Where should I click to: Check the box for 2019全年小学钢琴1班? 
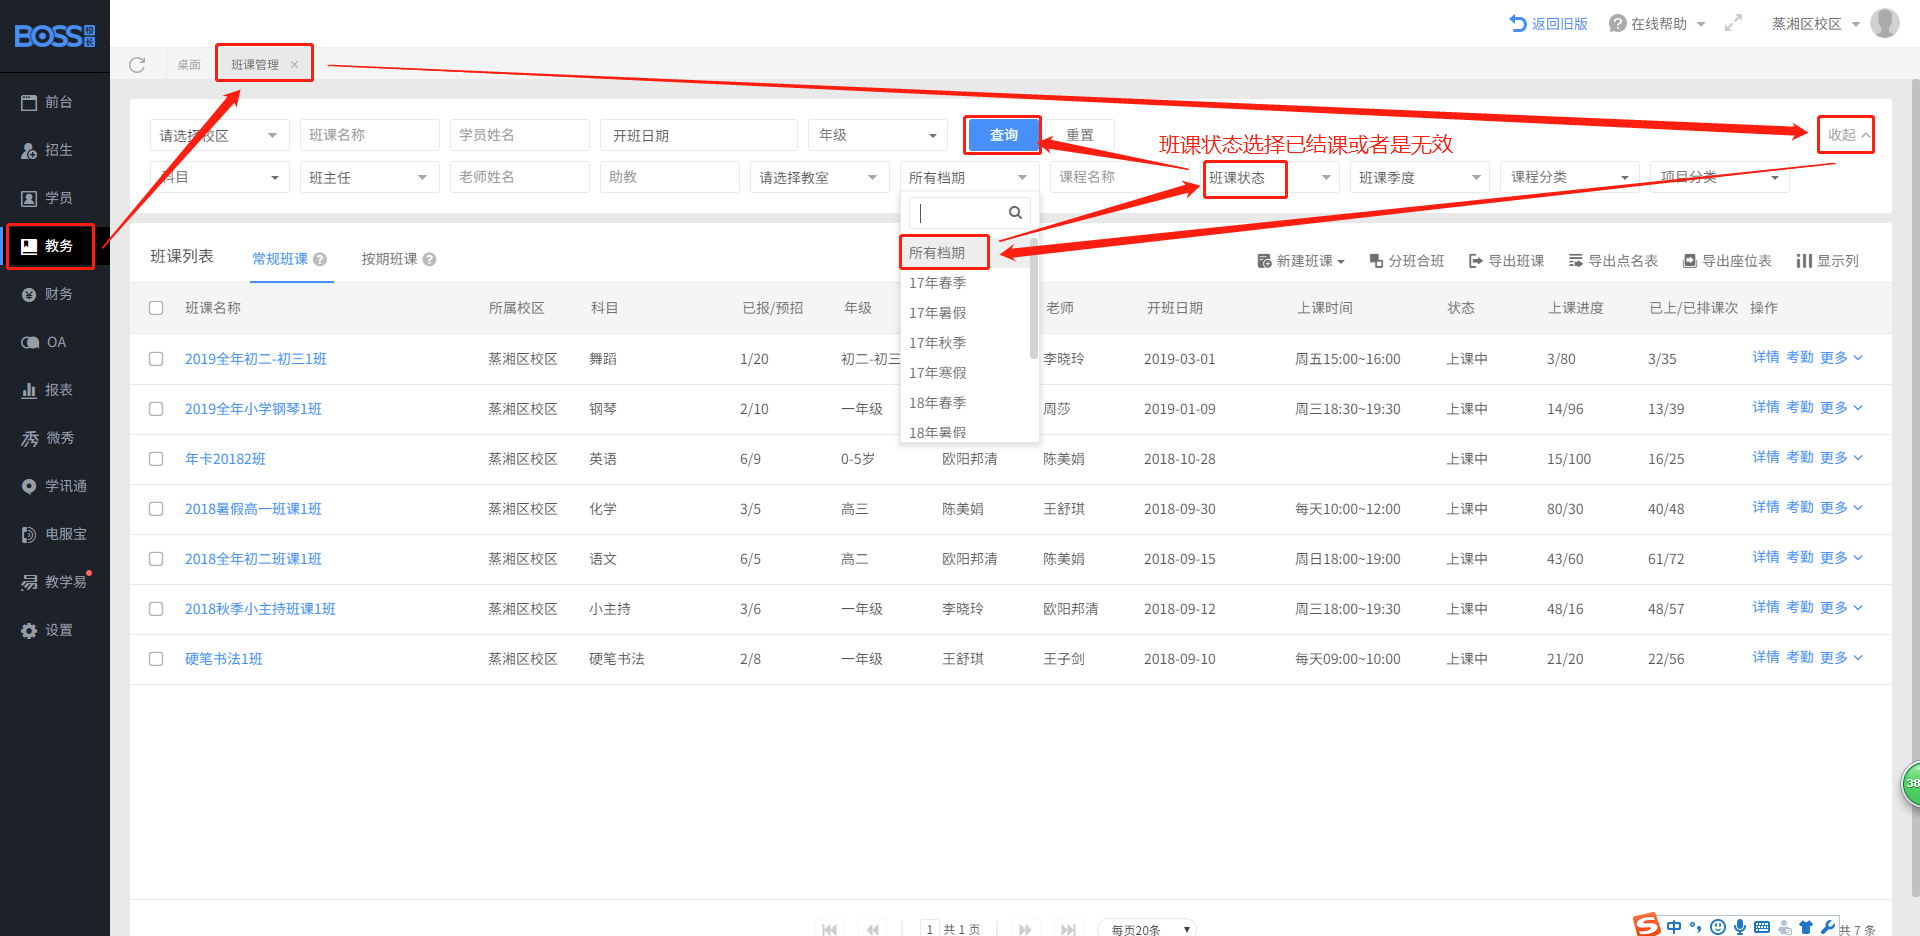156,409
